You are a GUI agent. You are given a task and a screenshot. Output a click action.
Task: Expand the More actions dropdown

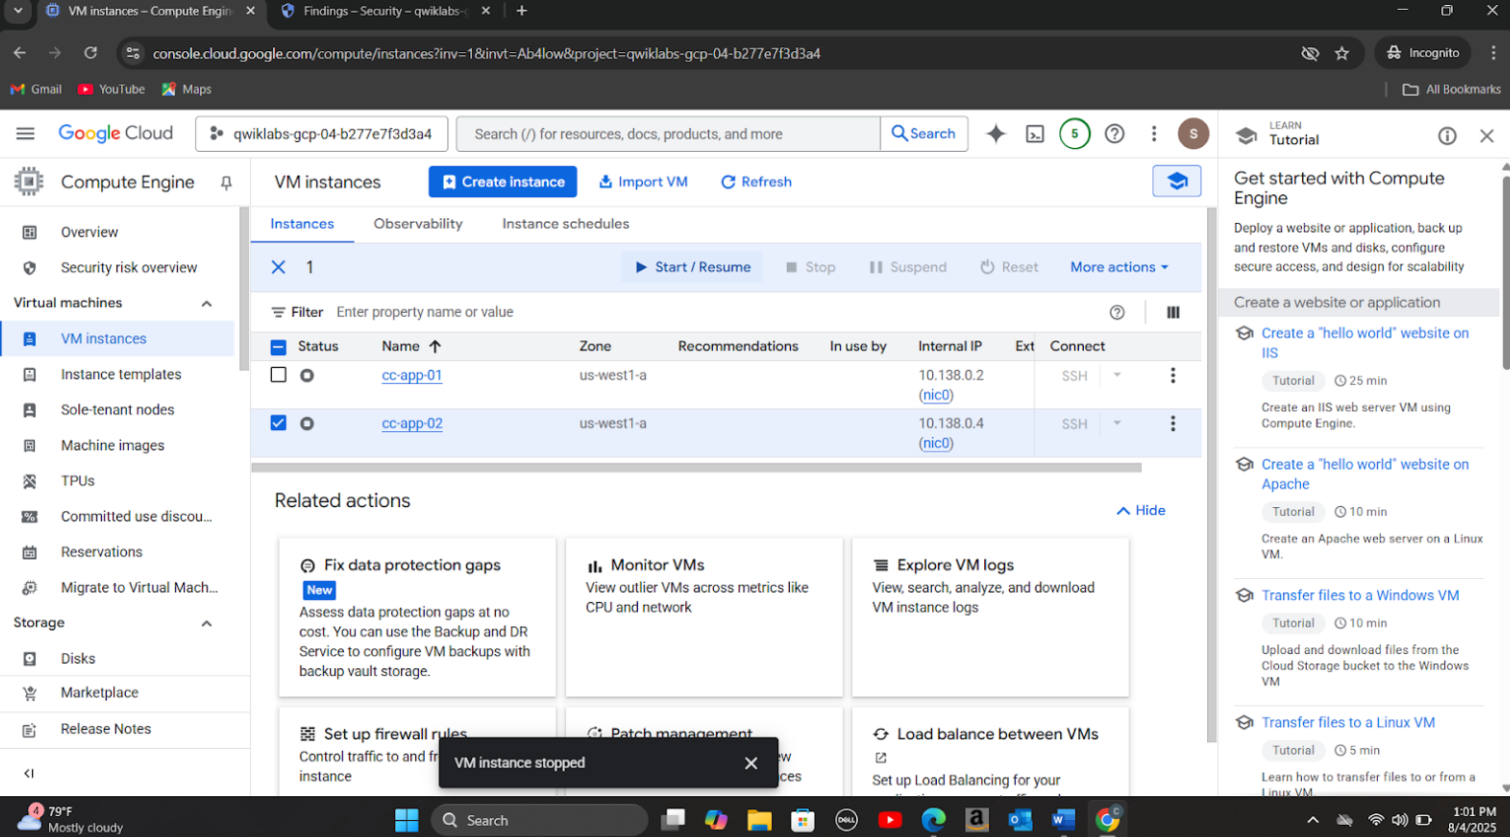coord(1118,267)
